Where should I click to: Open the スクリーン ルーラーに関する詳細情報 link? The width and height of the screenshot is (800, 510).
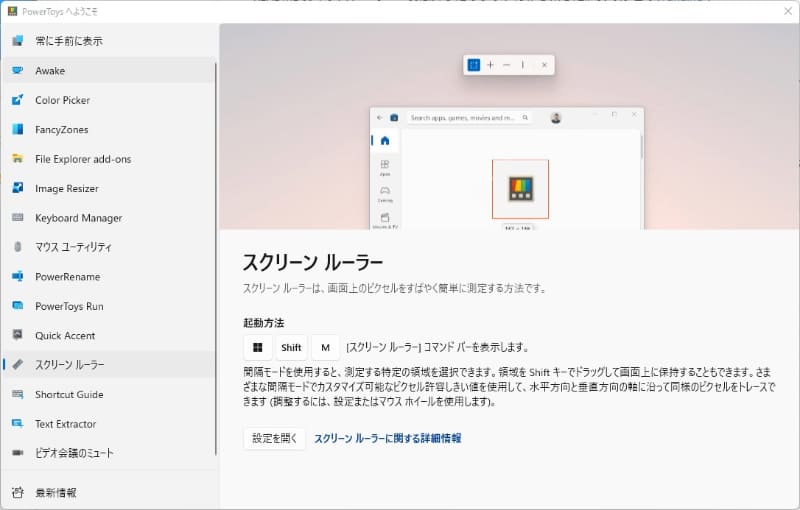point(388,439)
